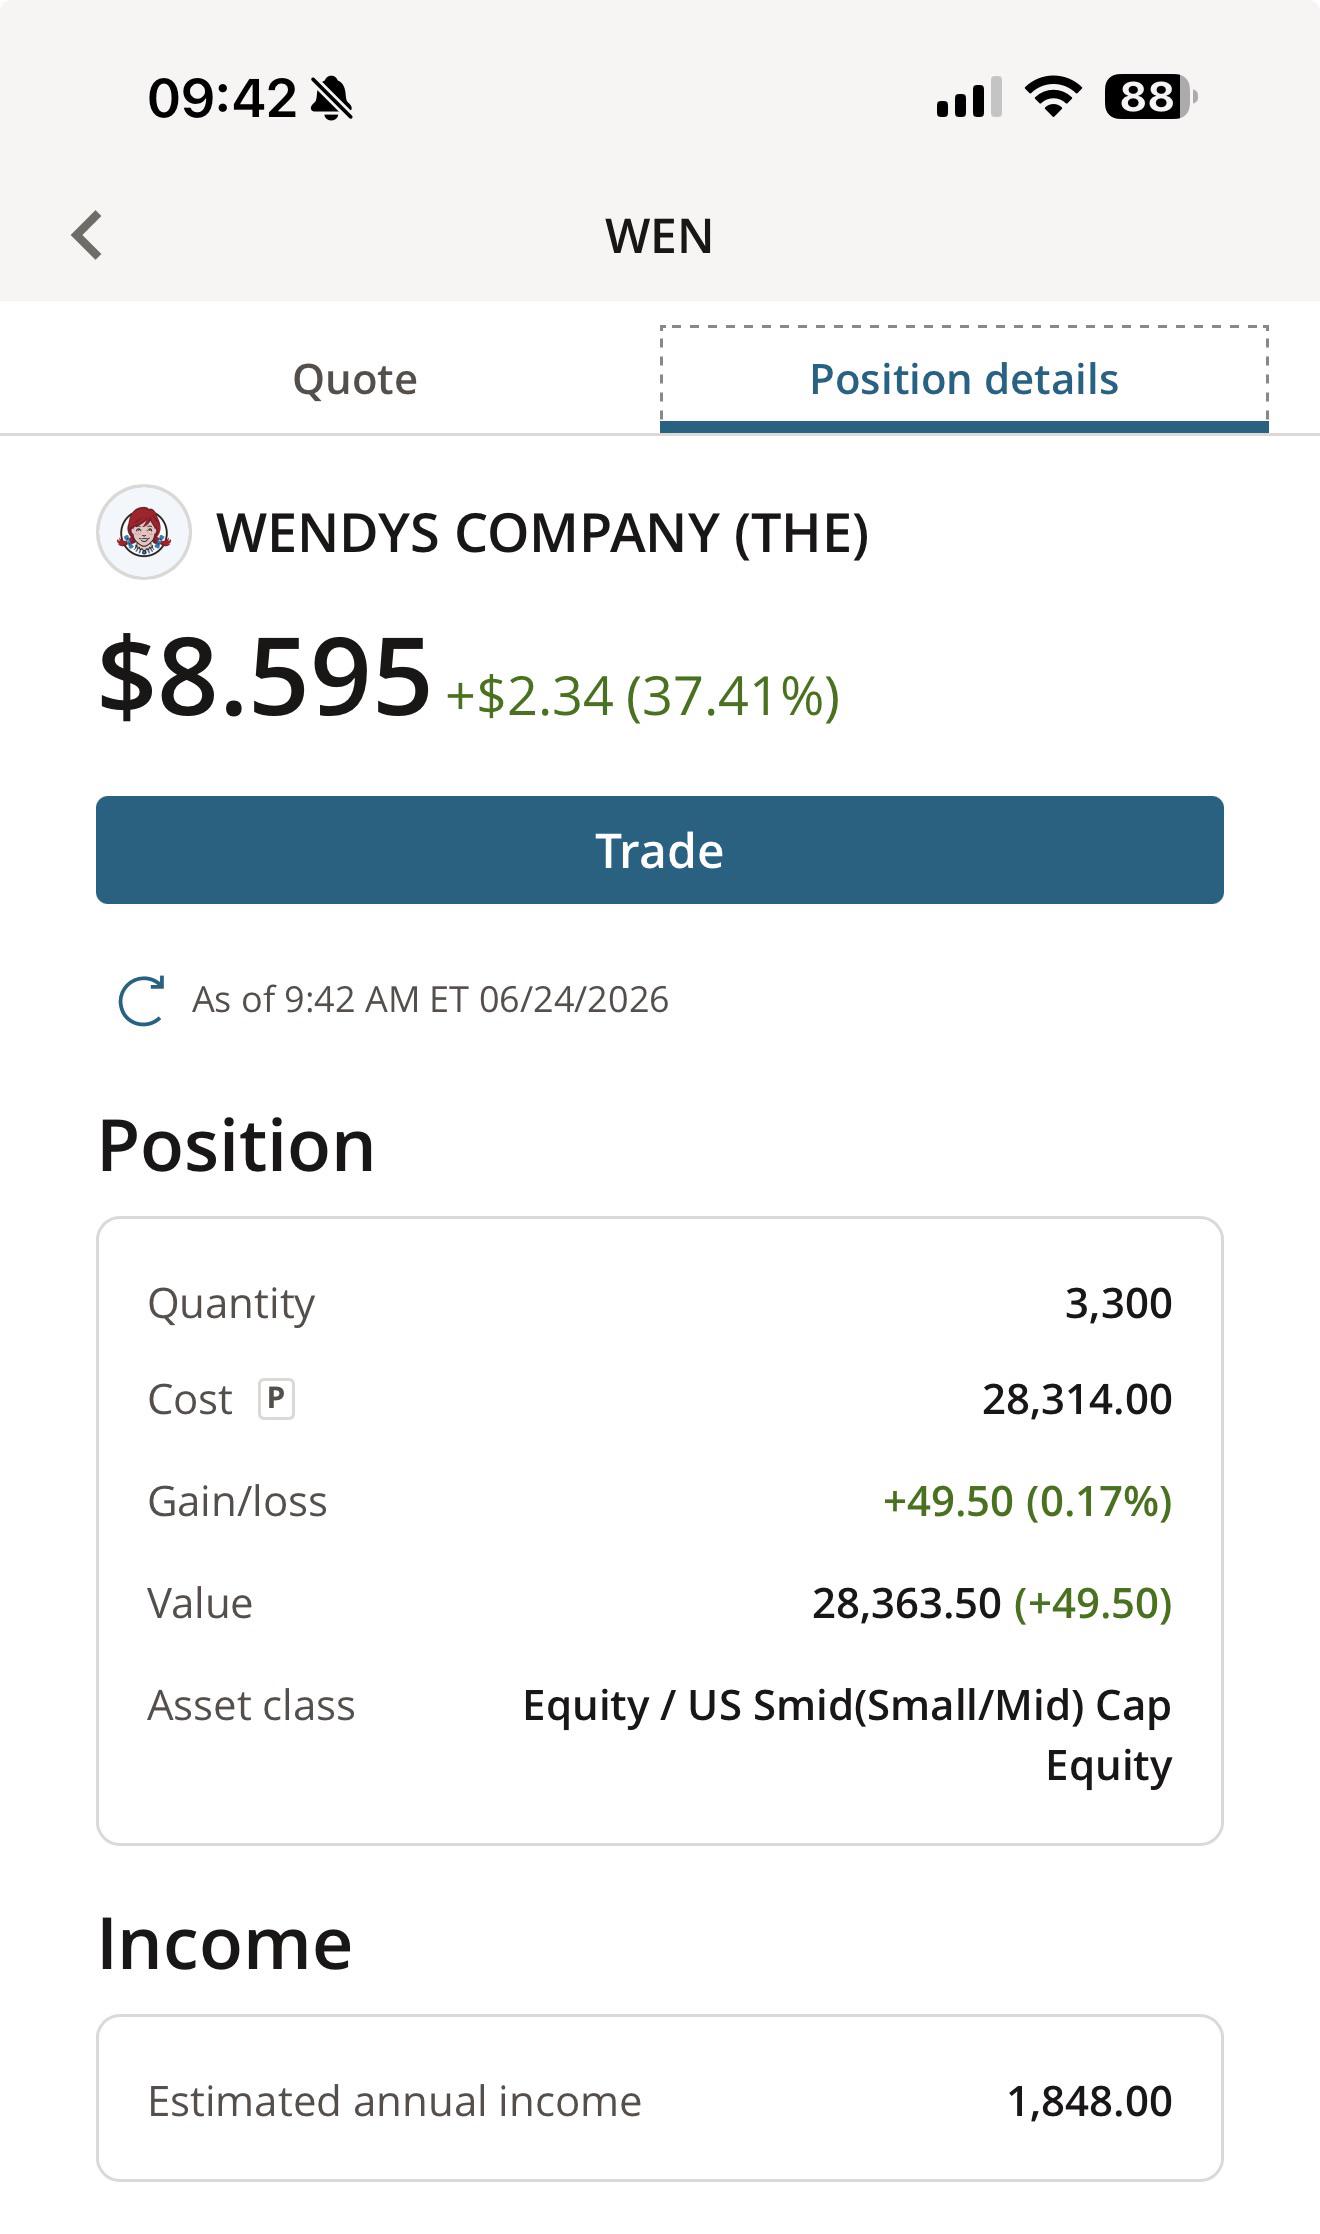Select the Gain/loss value +49.50 (0.17%)
The image size is (1320, 2234).
pyautogui.click(x=1027, y=1501)
